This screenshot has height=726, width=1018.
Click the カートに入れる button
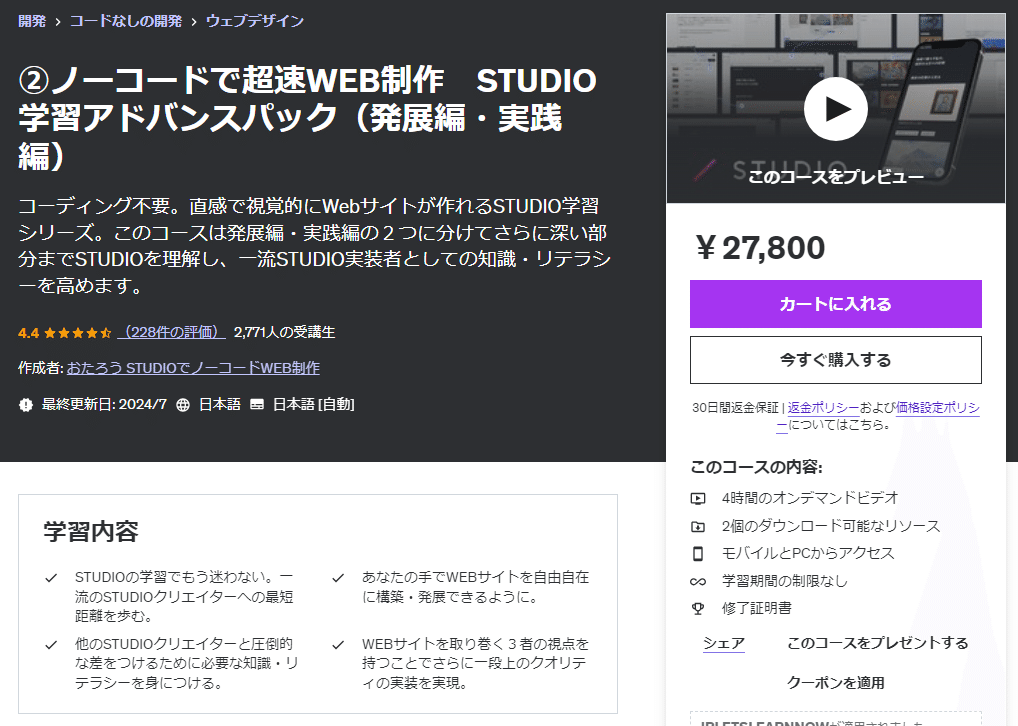coord(835,303)
